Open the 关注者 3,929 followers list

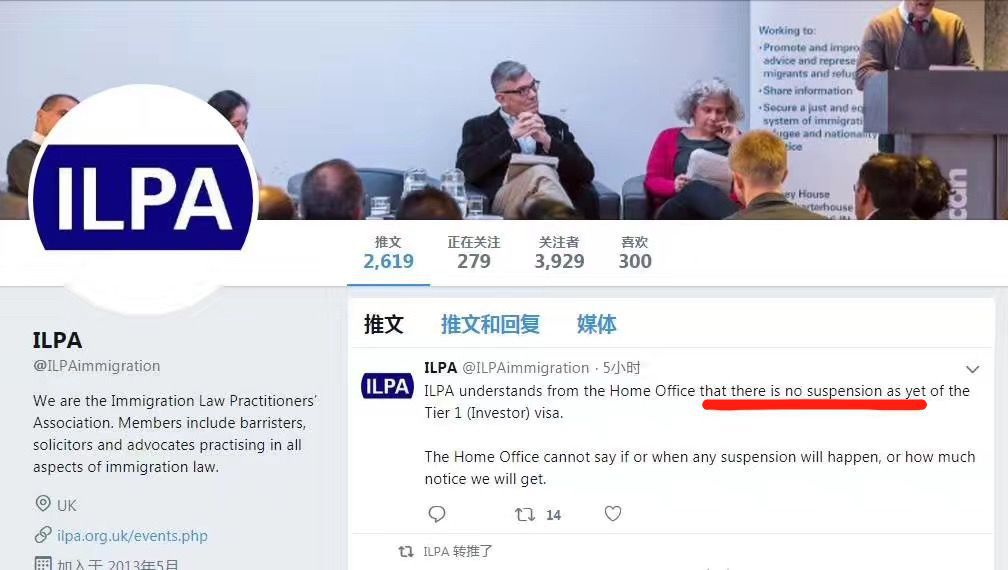[559, 253]
